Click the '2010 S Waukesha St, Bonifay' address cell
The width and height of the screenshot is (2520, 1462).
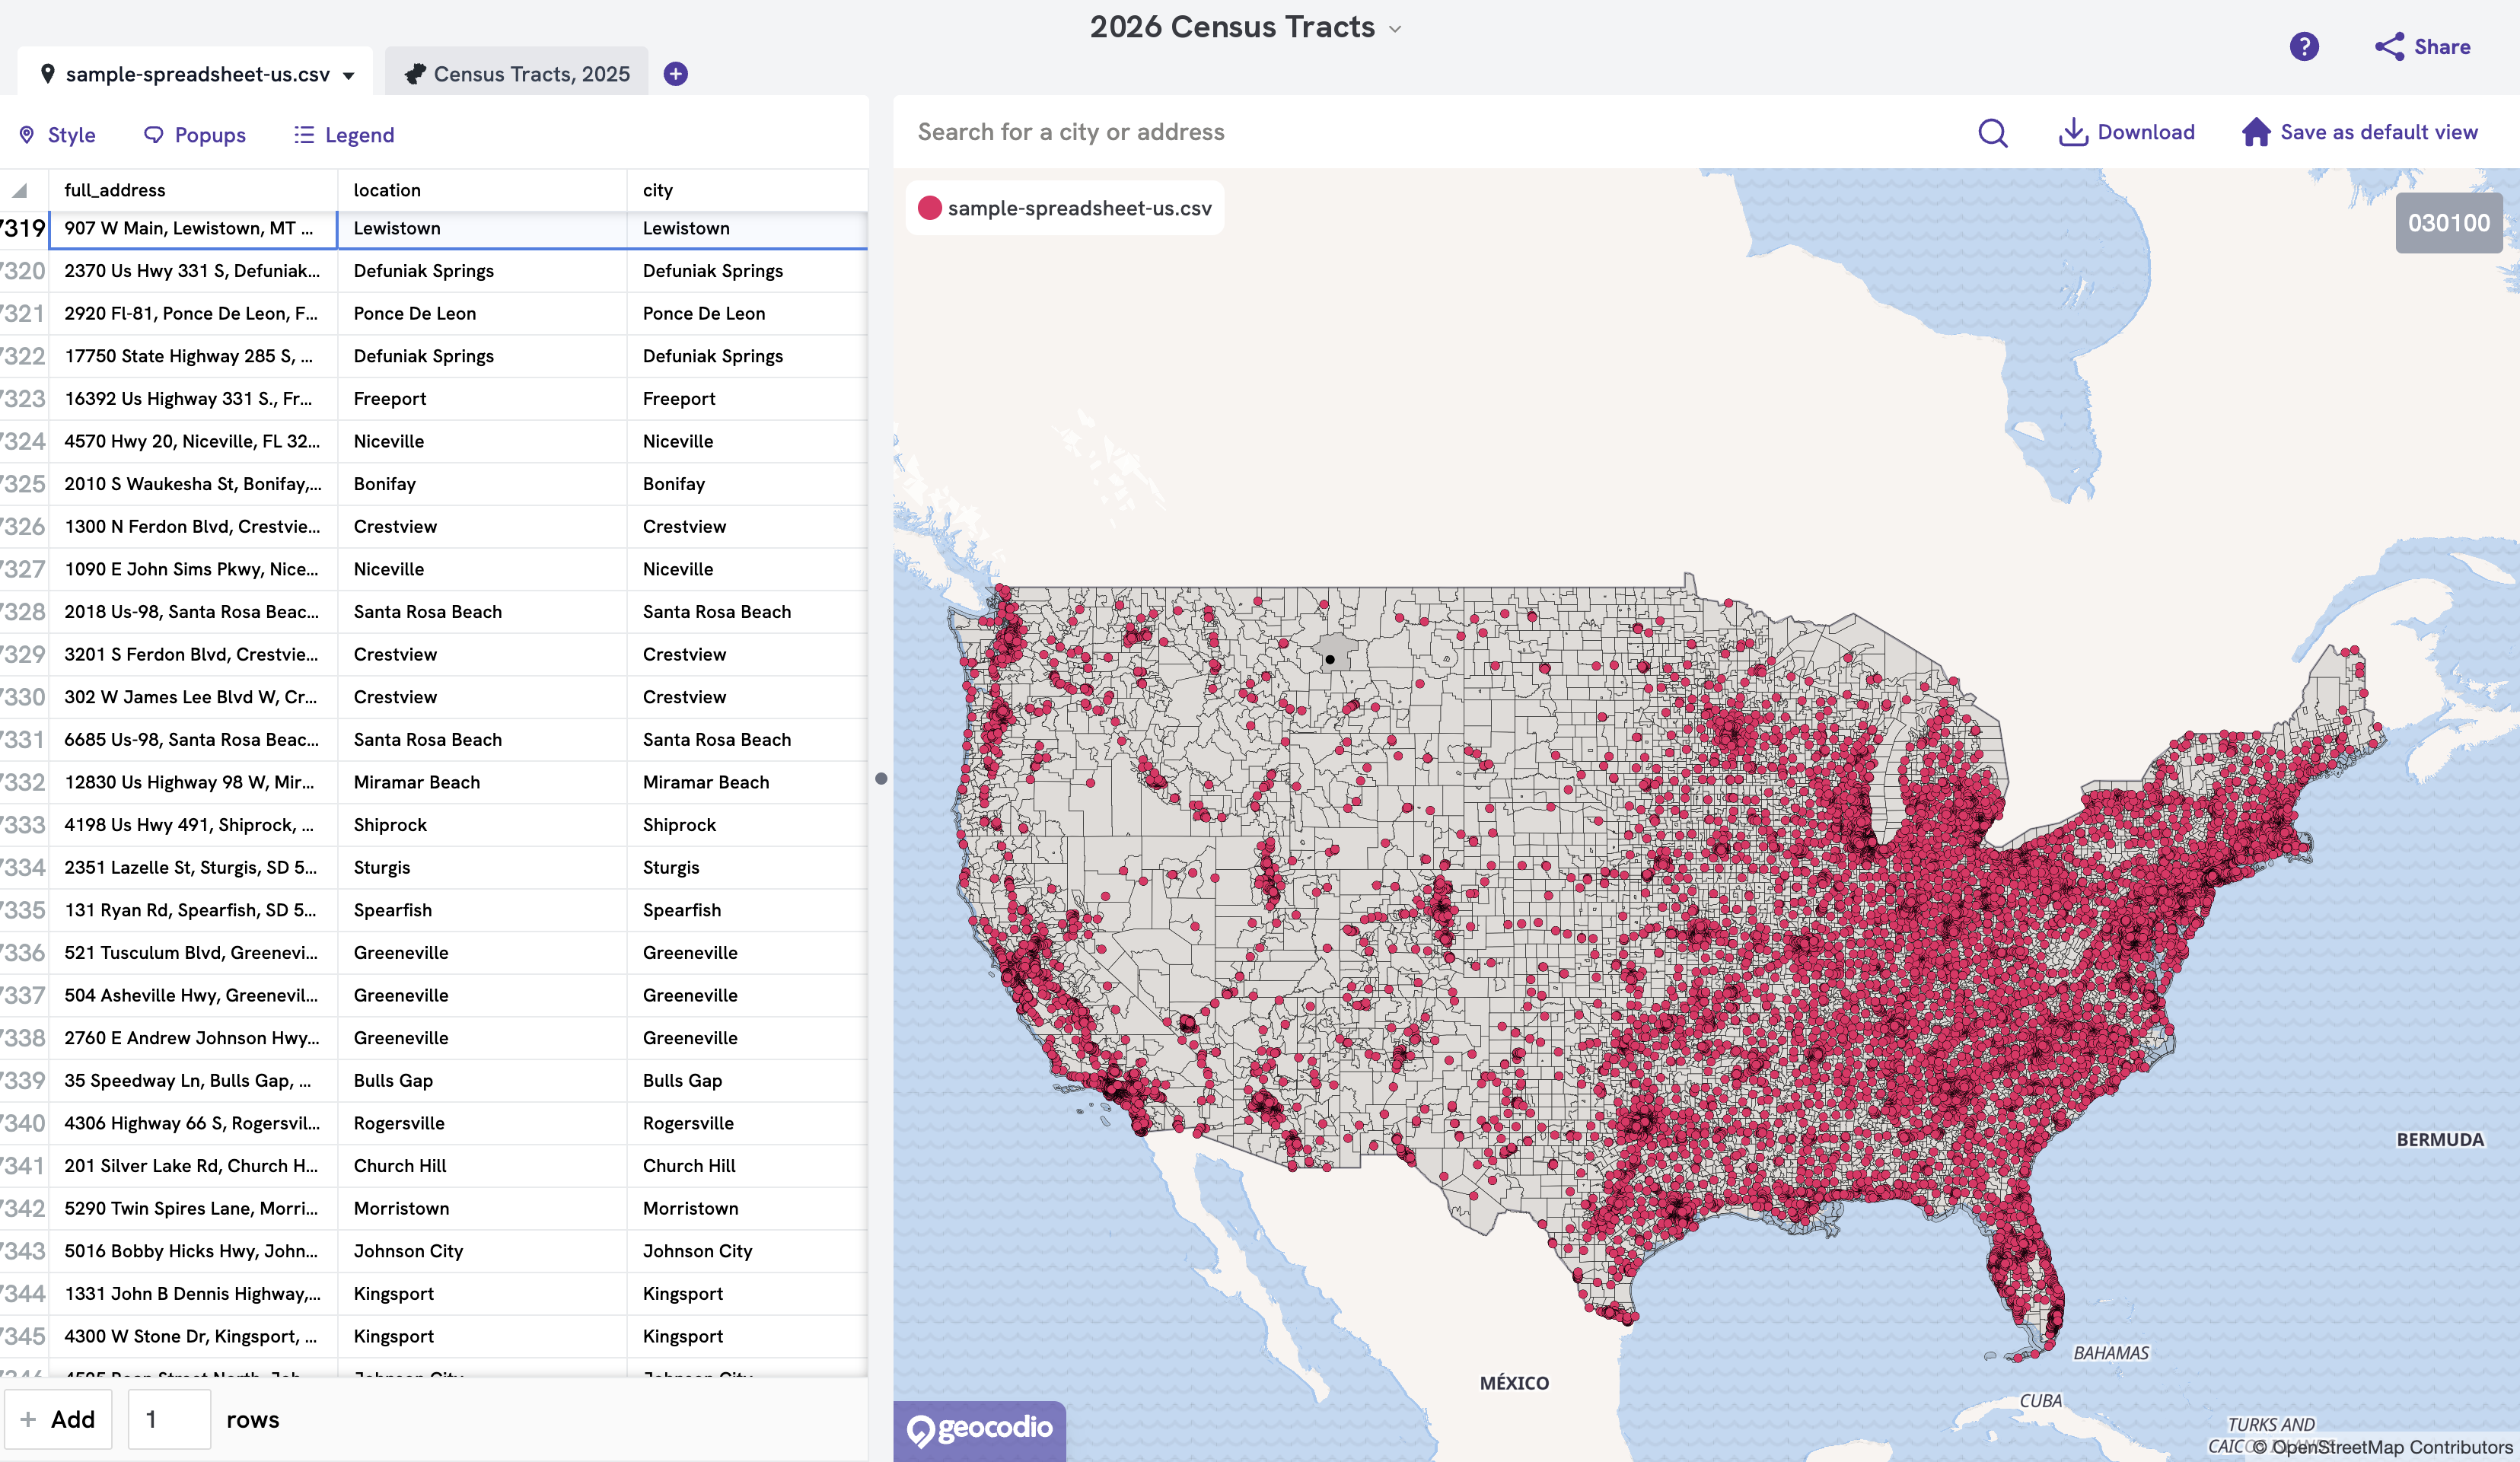click(194, 484)
